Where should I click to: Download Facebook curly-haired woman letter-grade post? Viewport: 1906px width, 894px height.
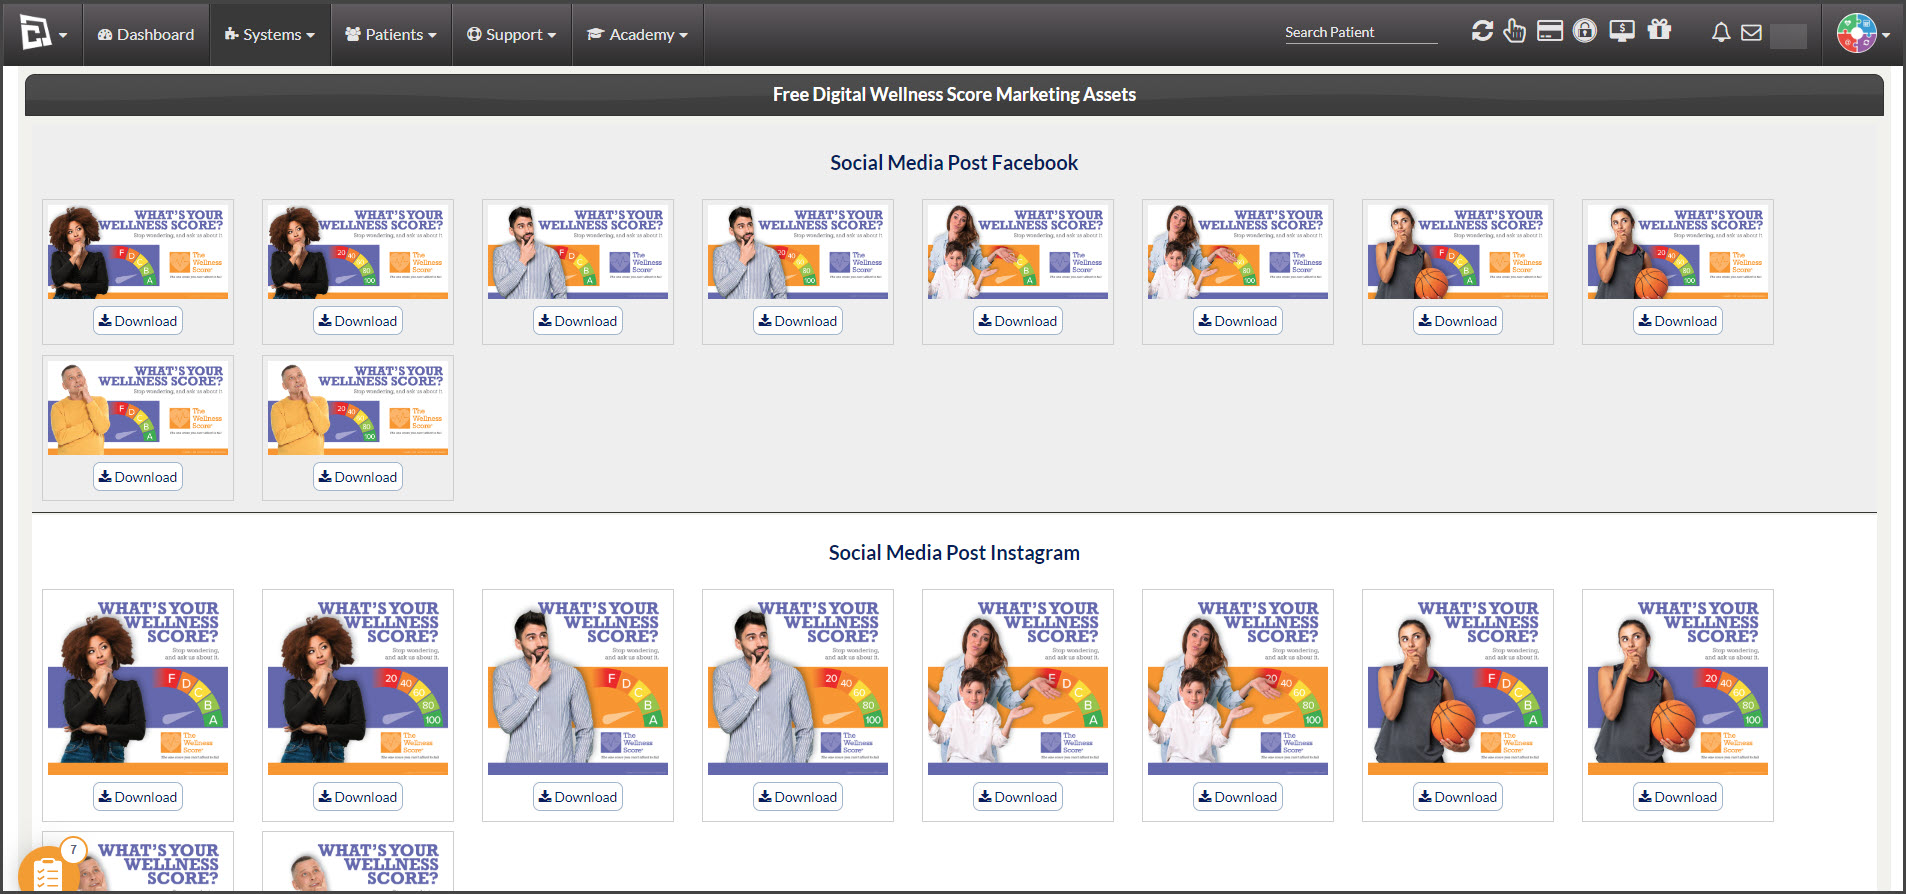coord(138,321)
